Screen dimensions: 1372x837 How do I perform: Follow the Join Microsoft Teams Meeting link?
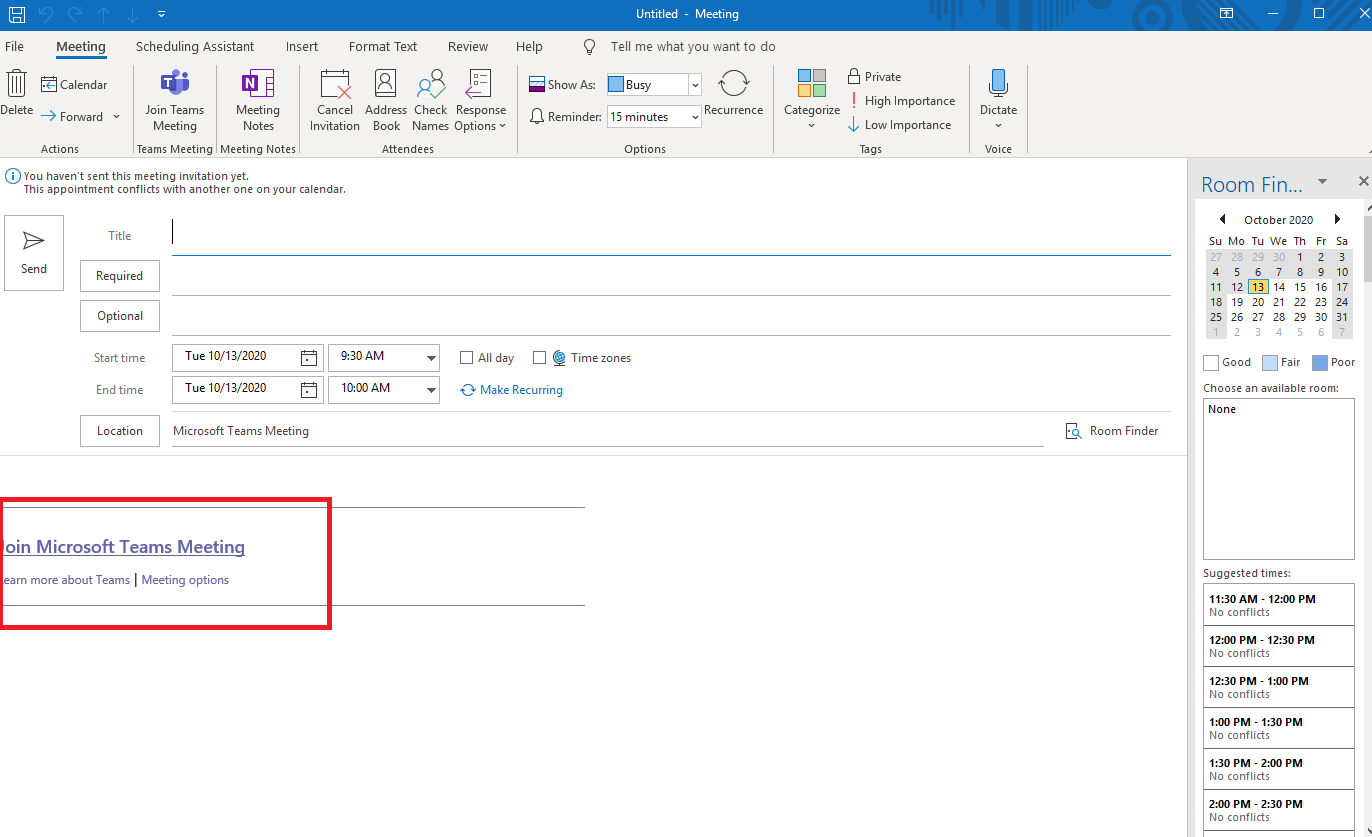pos(123,547)
